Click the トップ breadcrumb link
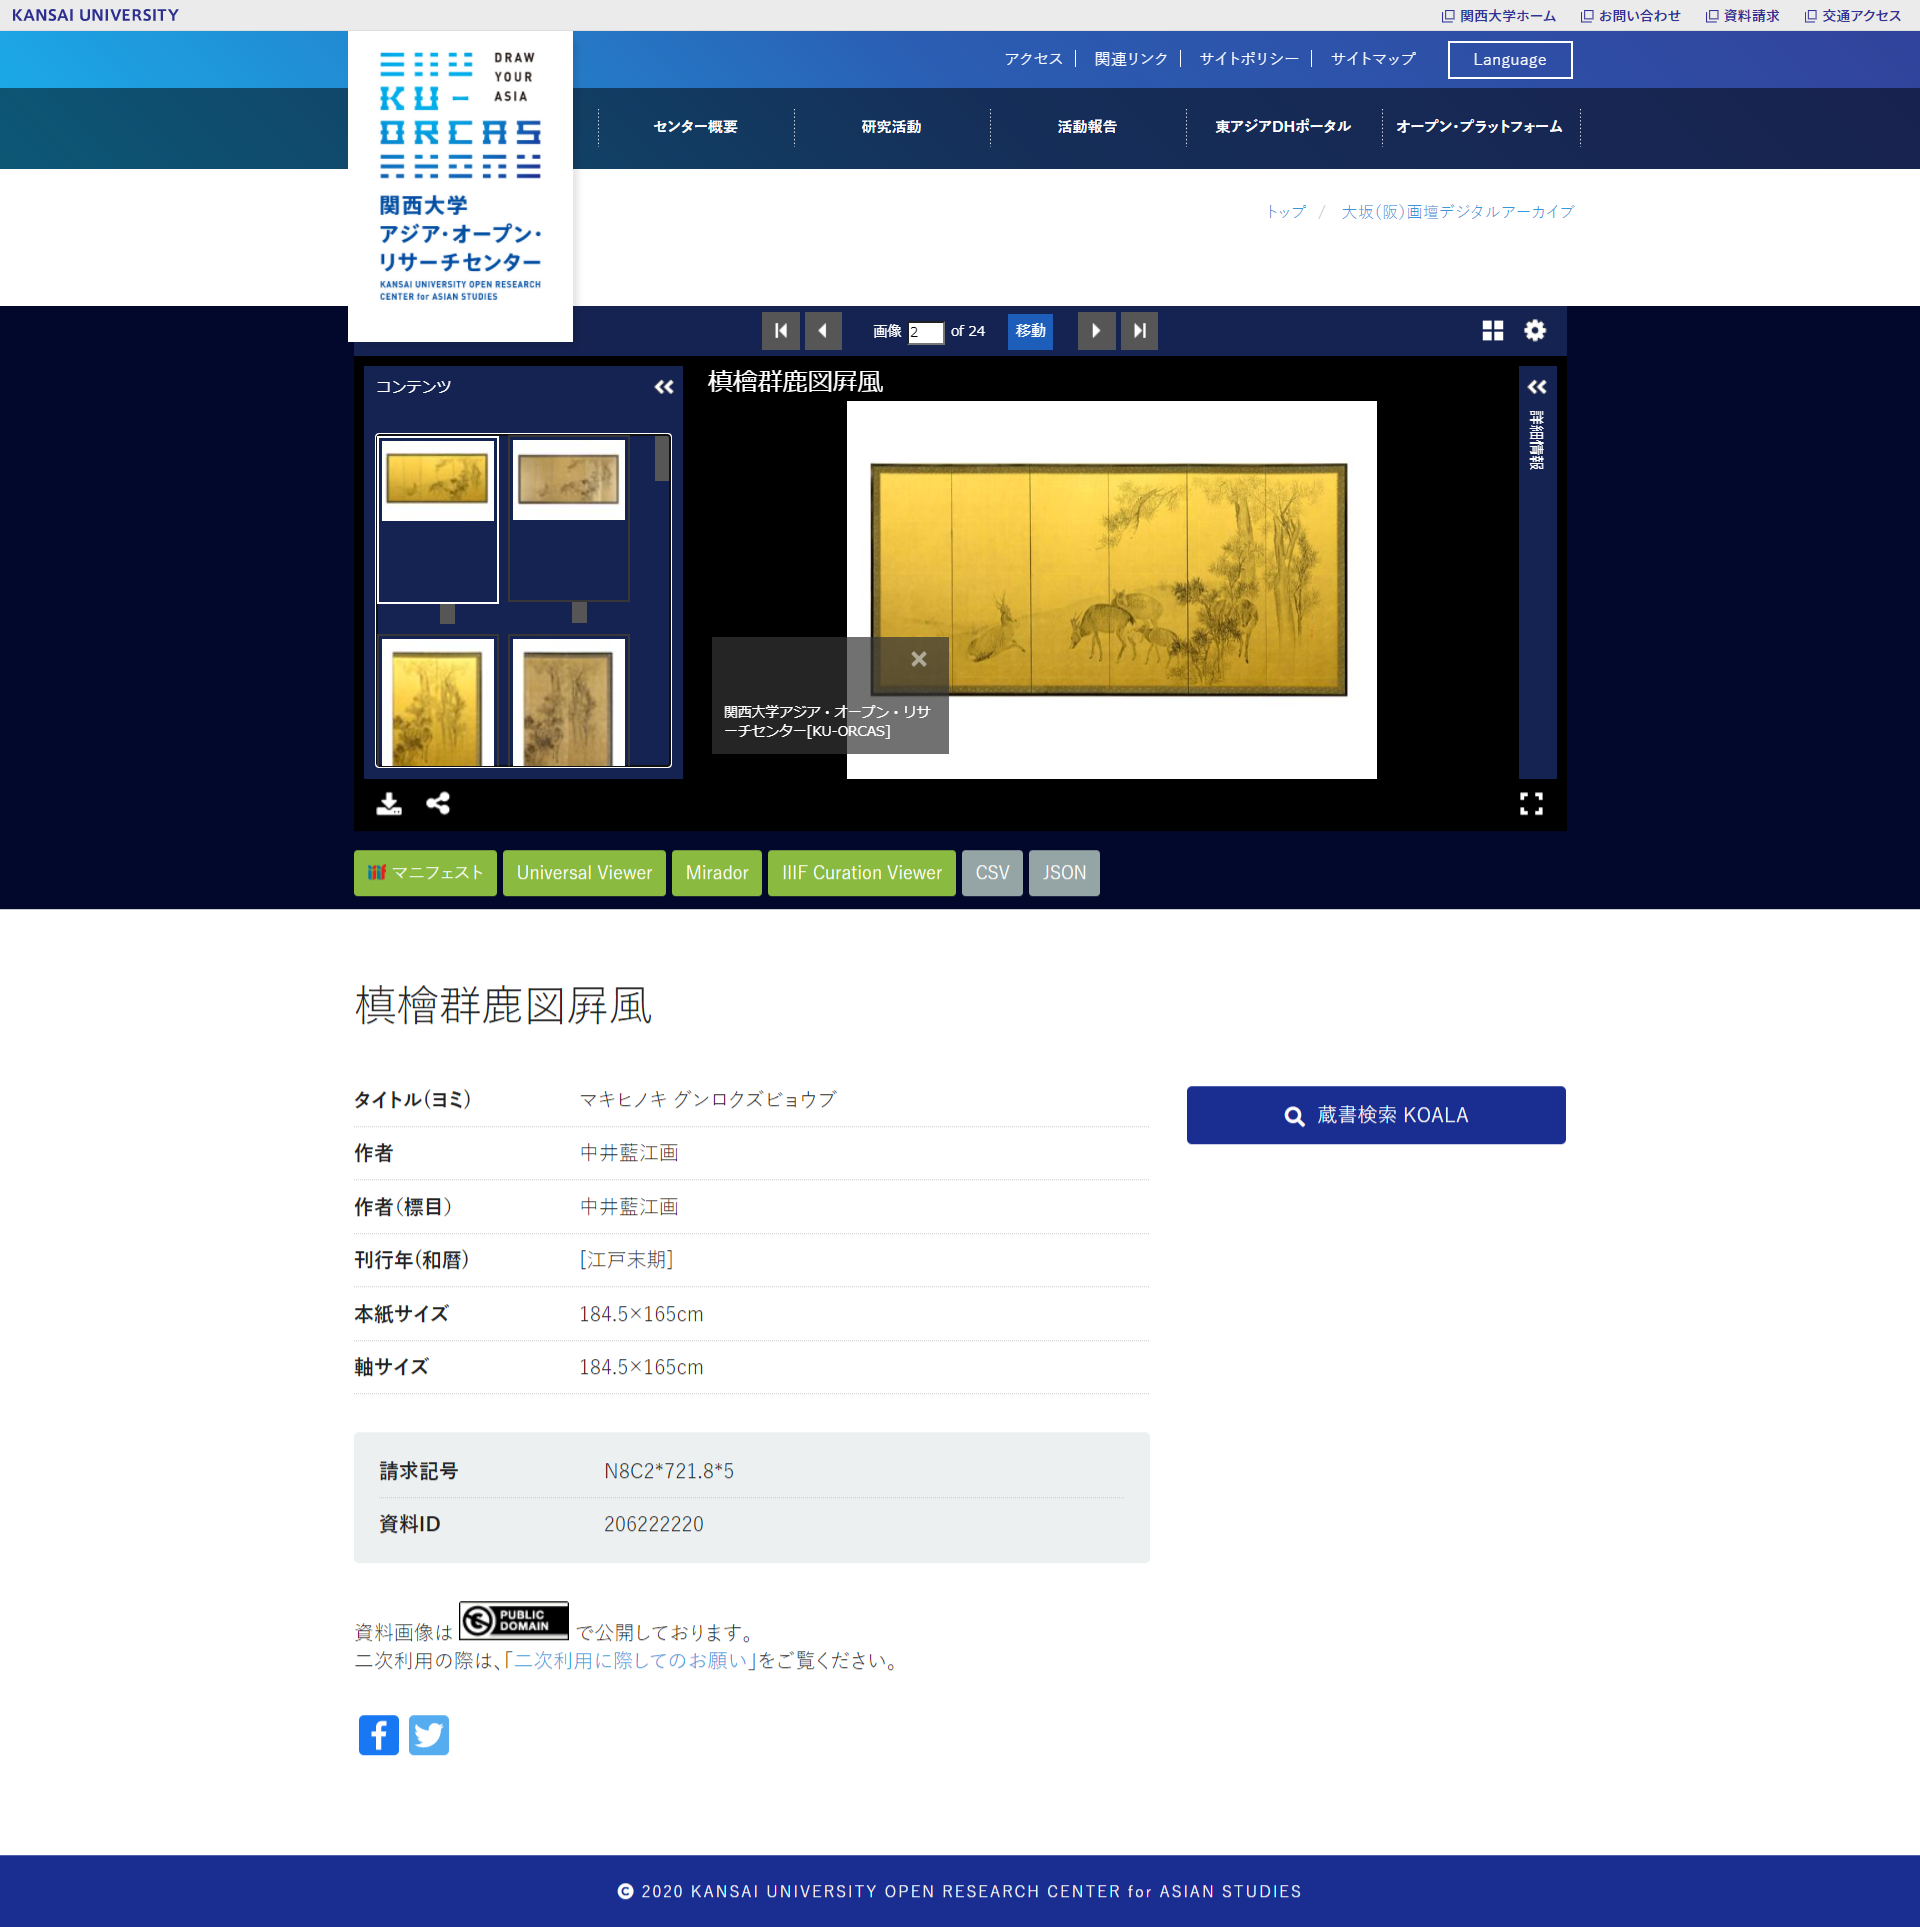 pyautogui.click(x=1286, y=212)
